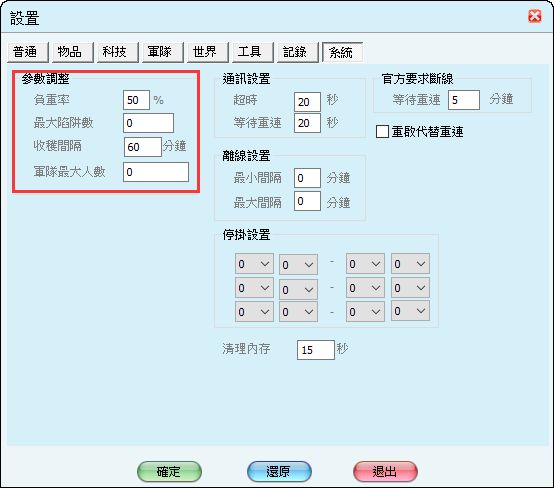Open the 物品 tab
Image resolution: width=555 pixels, height=488 pixels.
[x=73, y=52]
